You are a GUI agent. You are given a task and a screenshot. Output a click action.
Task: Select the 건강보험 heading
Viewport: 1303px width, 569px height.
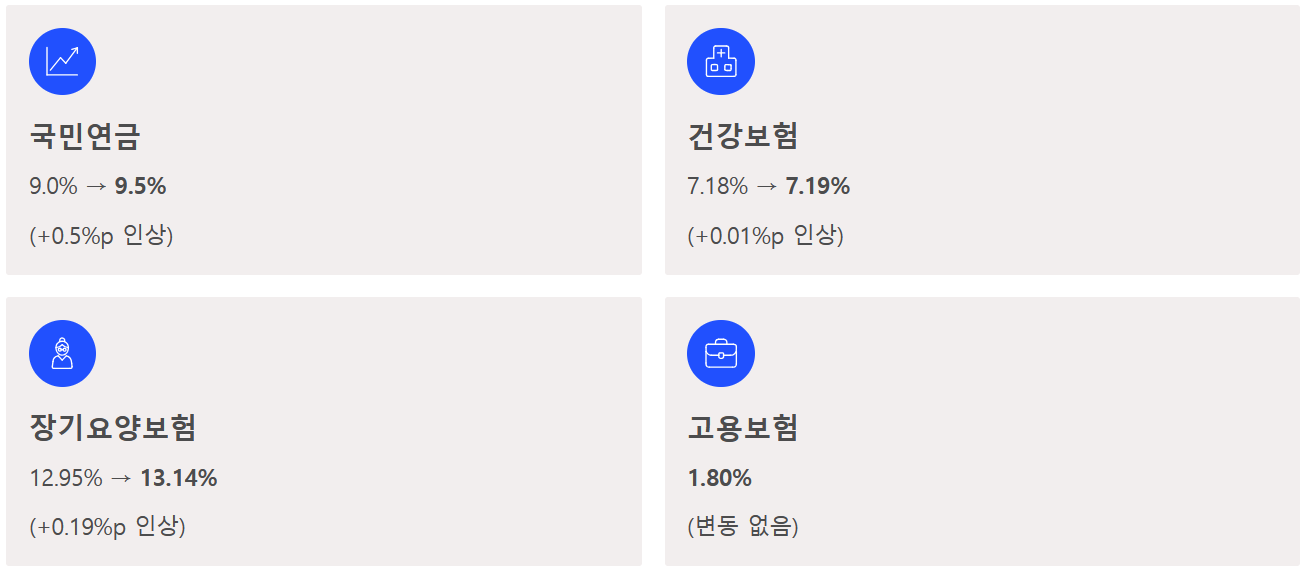click(743, 136)
